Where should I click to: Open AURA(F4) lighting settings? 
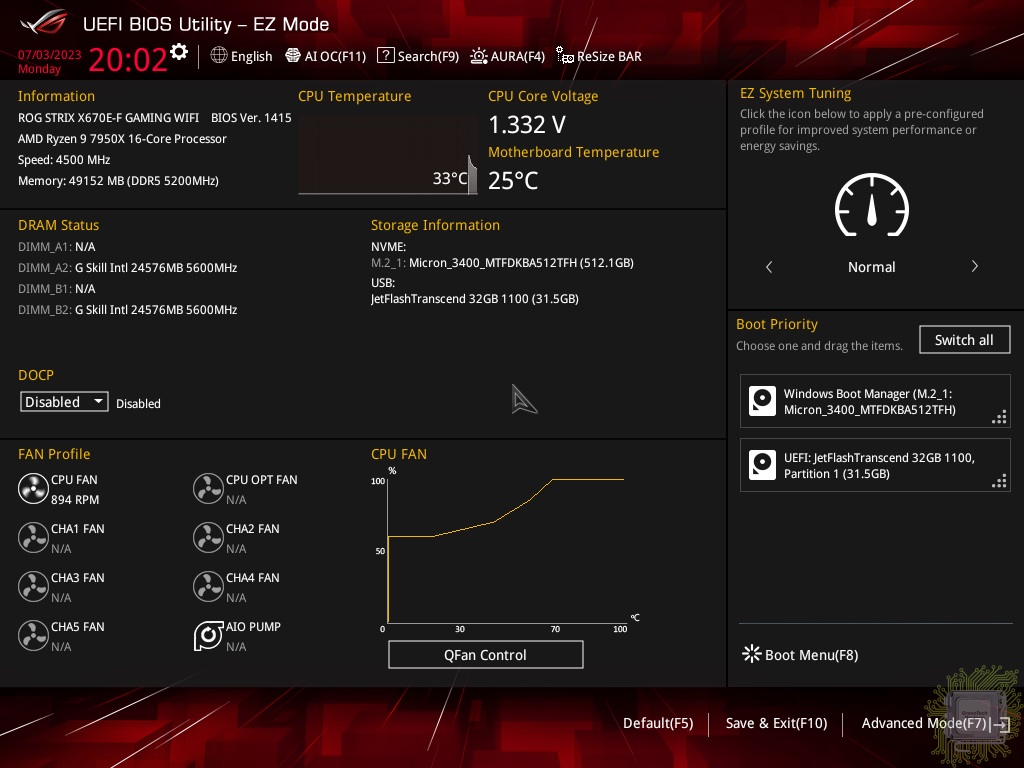point(507,56)
